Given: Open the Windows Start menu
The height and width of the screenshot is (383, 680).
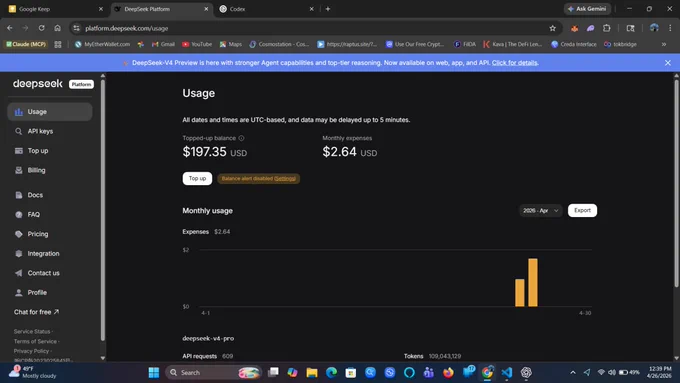Looking at the screenshot, I should click(154, 372).
